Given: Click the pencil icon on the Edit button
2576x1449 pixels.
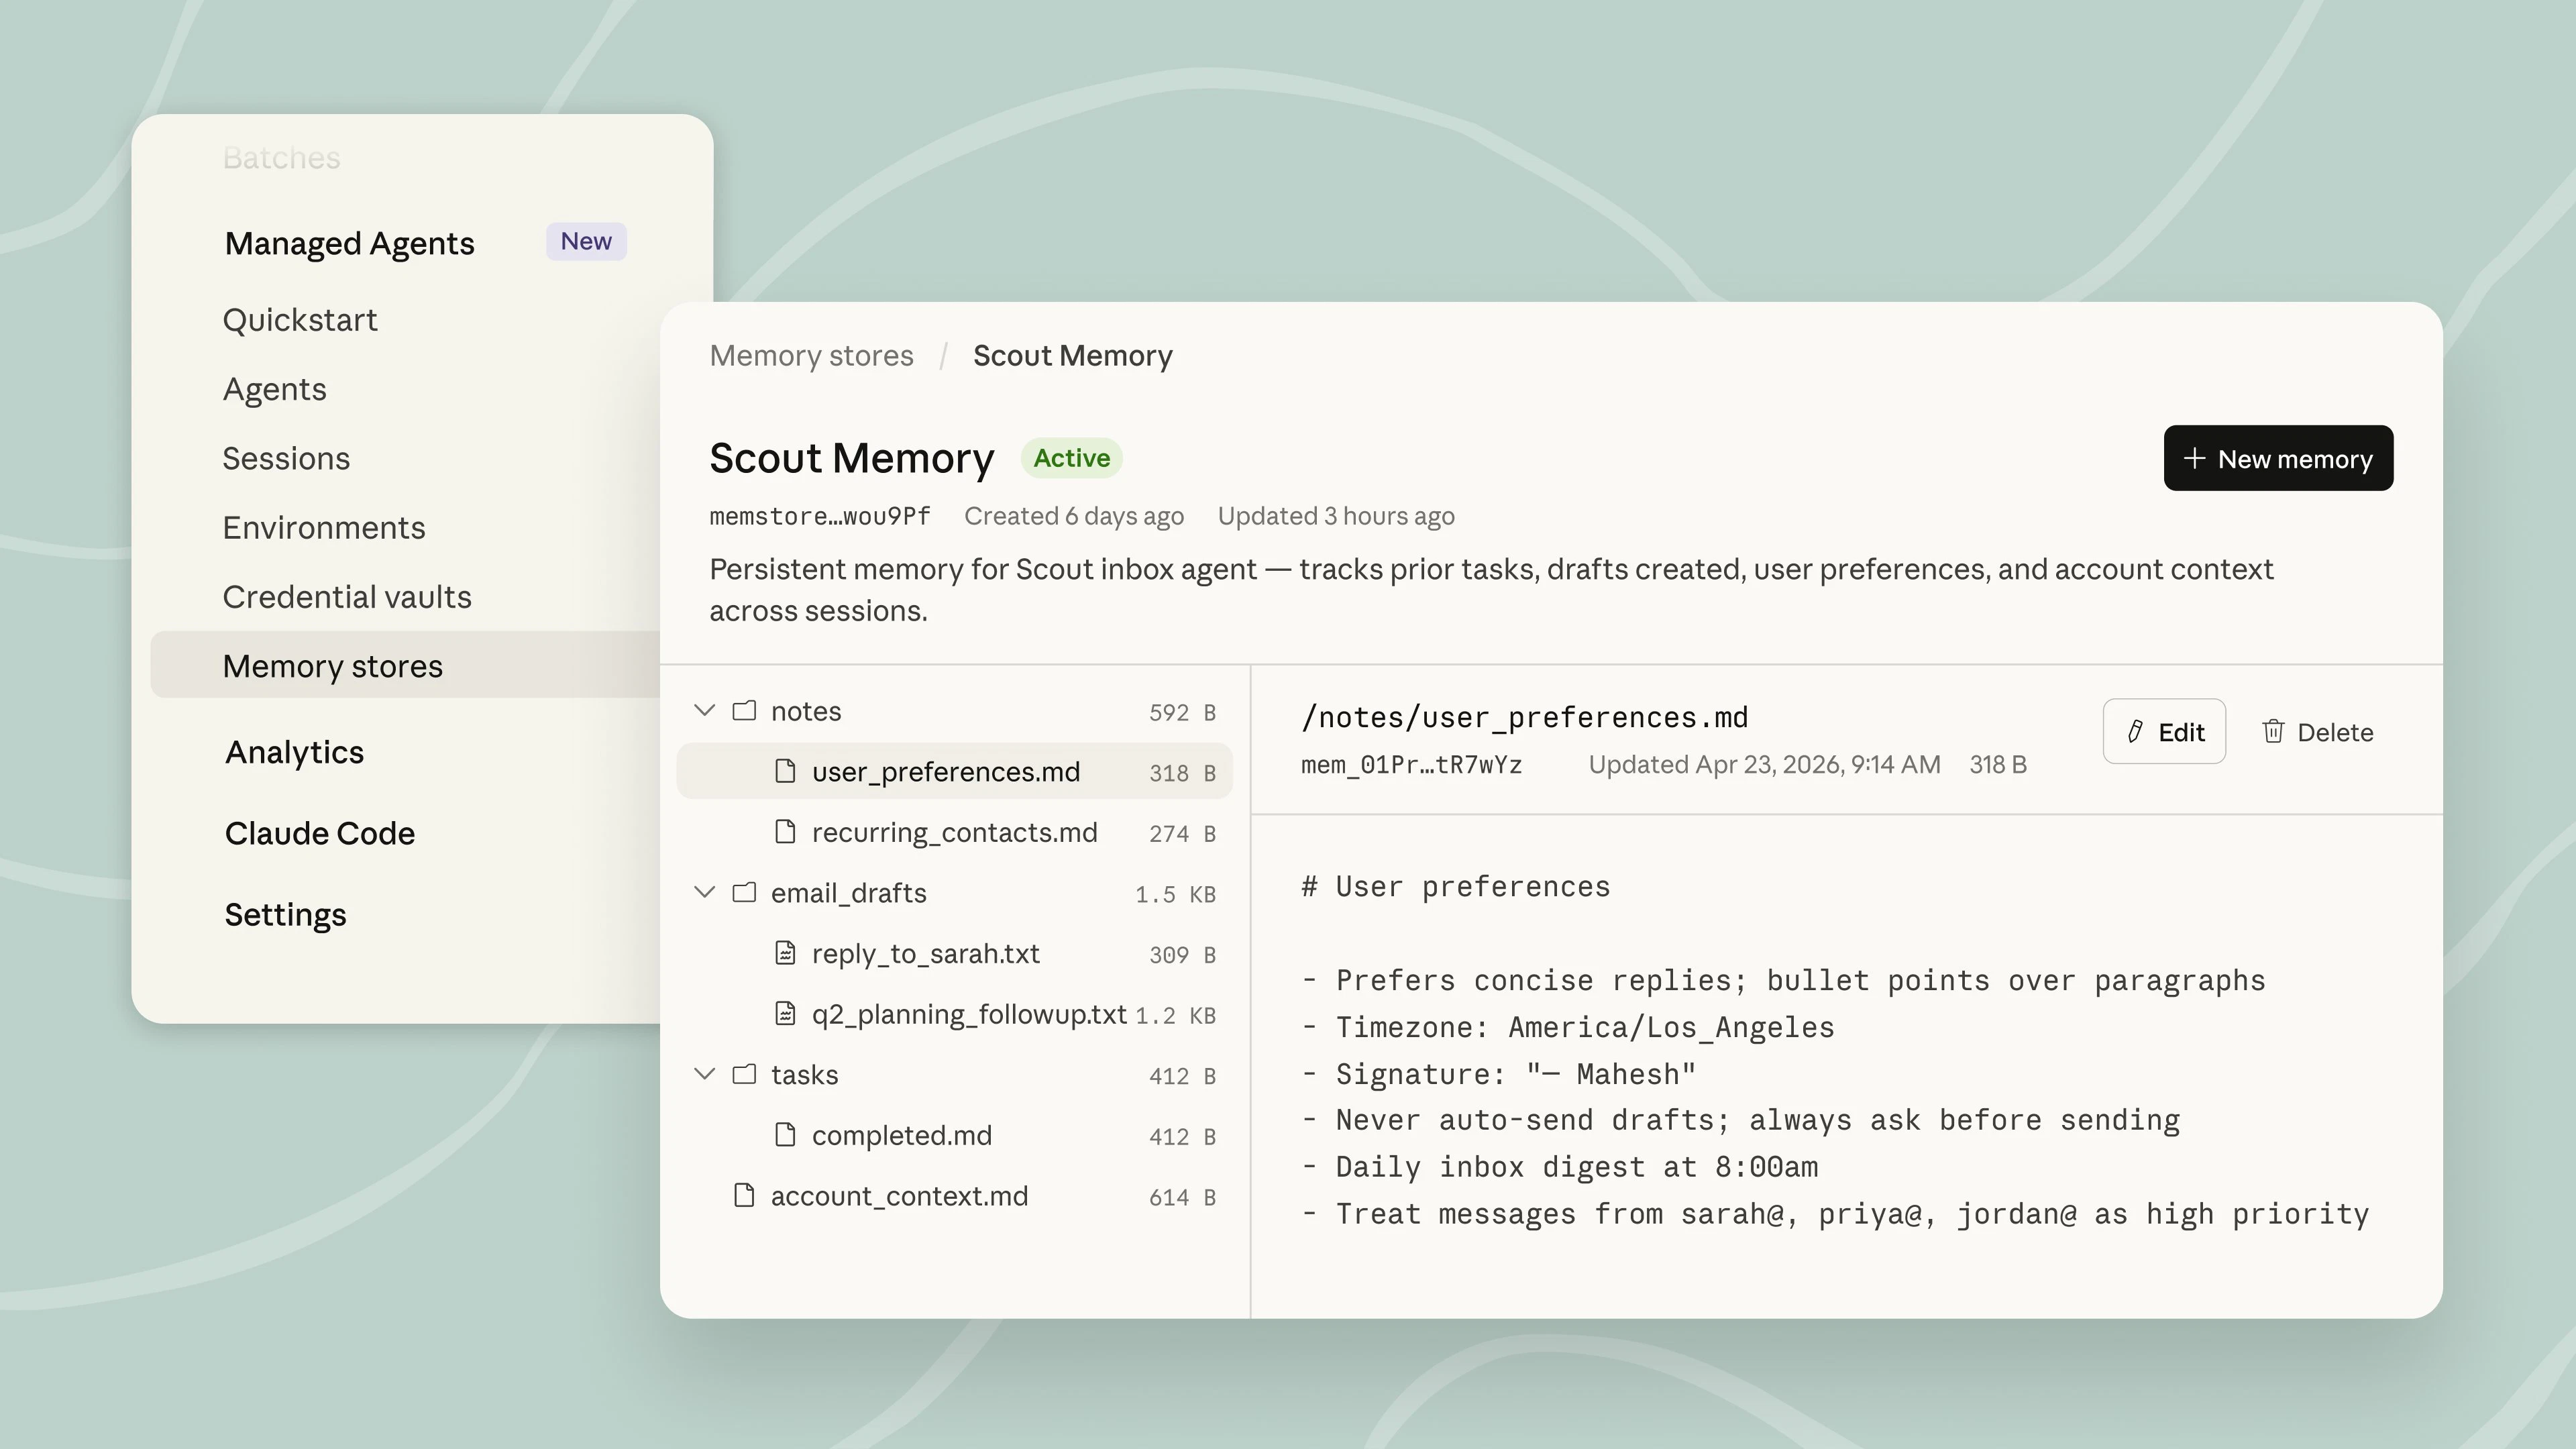Looking at the screenshot, I should [x=2135, y=731].
